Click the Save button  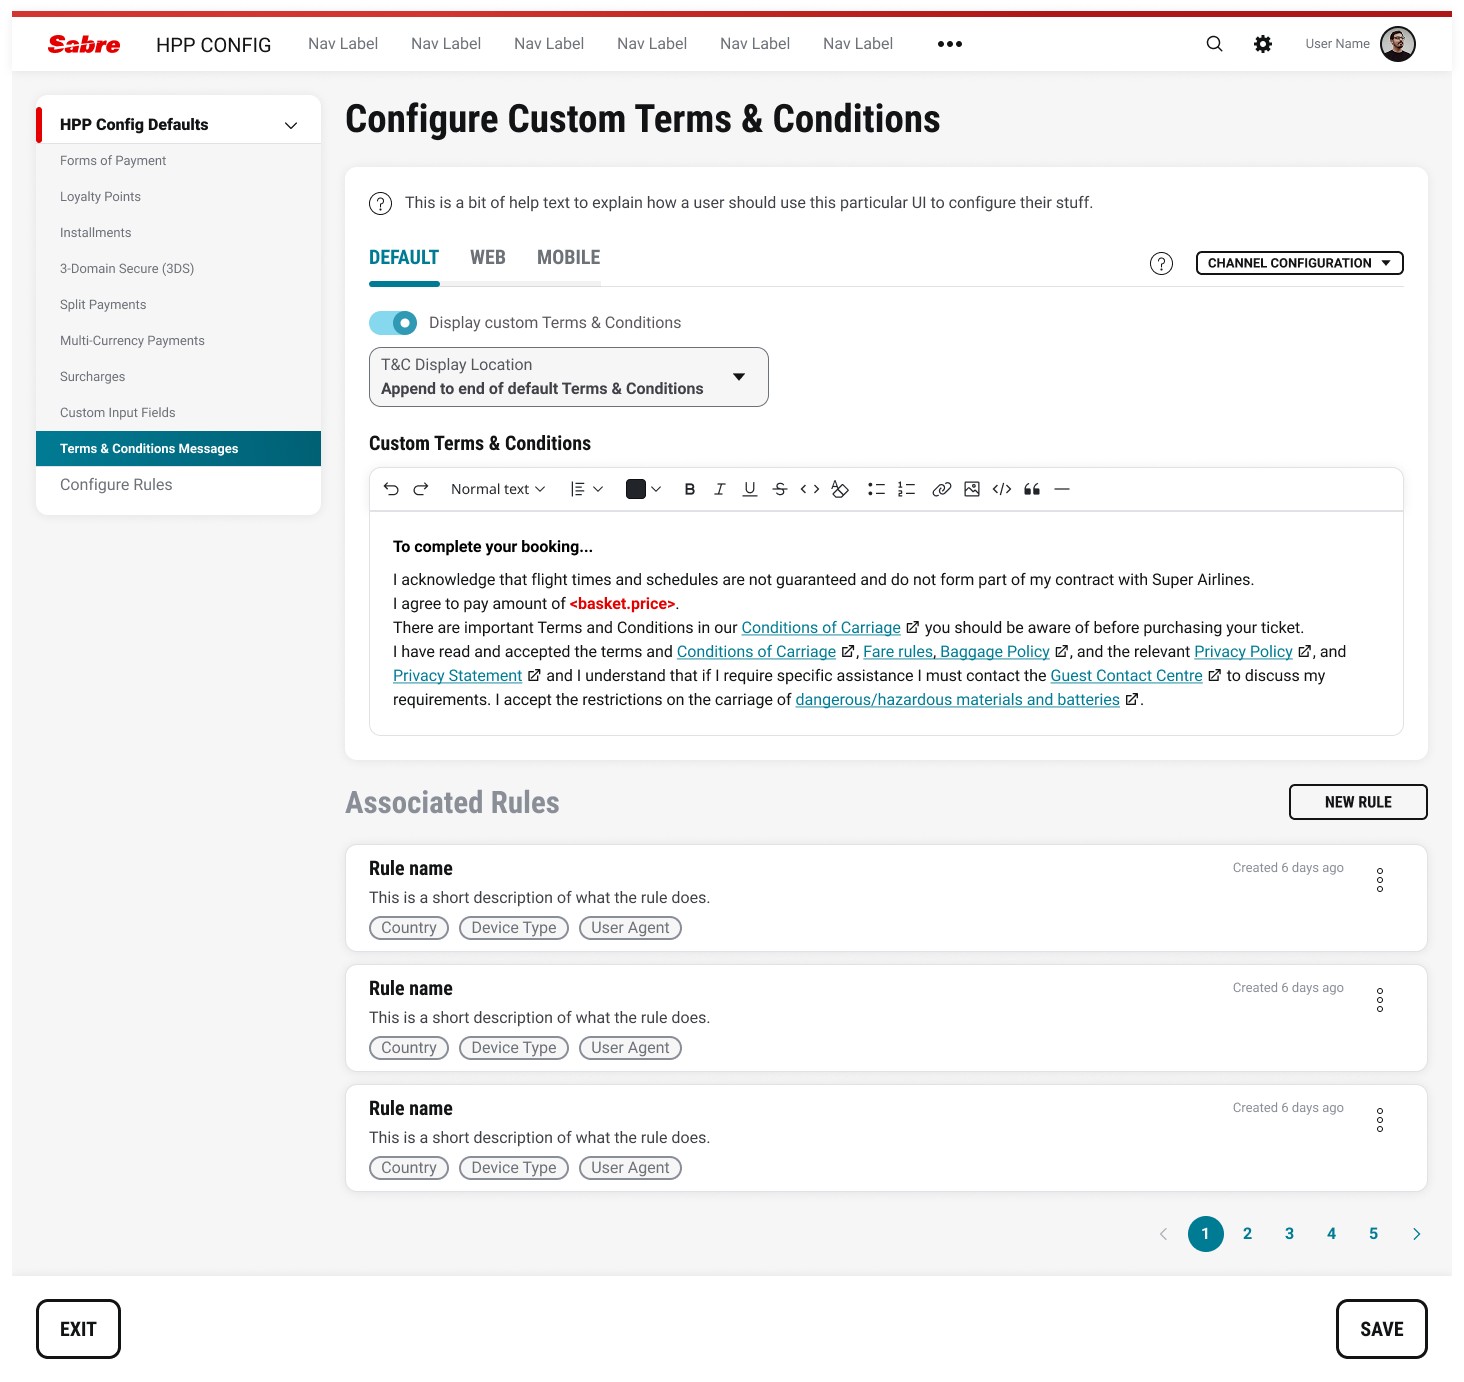pyautogui.click(x=1382, y=1329)
